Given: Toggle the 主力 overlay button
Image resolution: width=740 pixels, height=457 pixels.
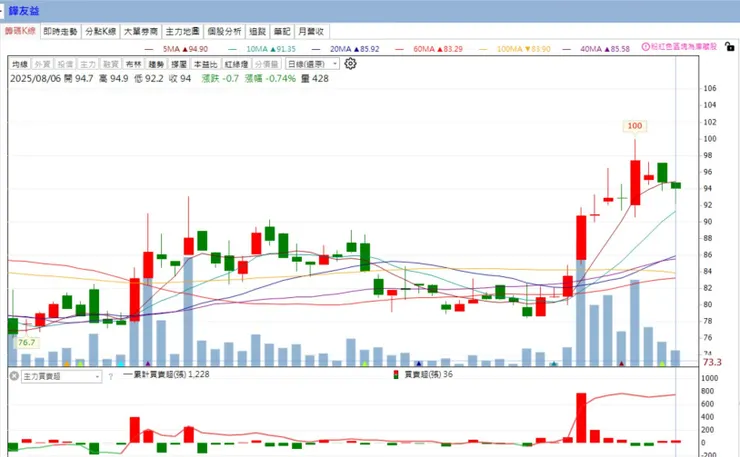Looking at the screenshot, I should [x=88, y=64].
